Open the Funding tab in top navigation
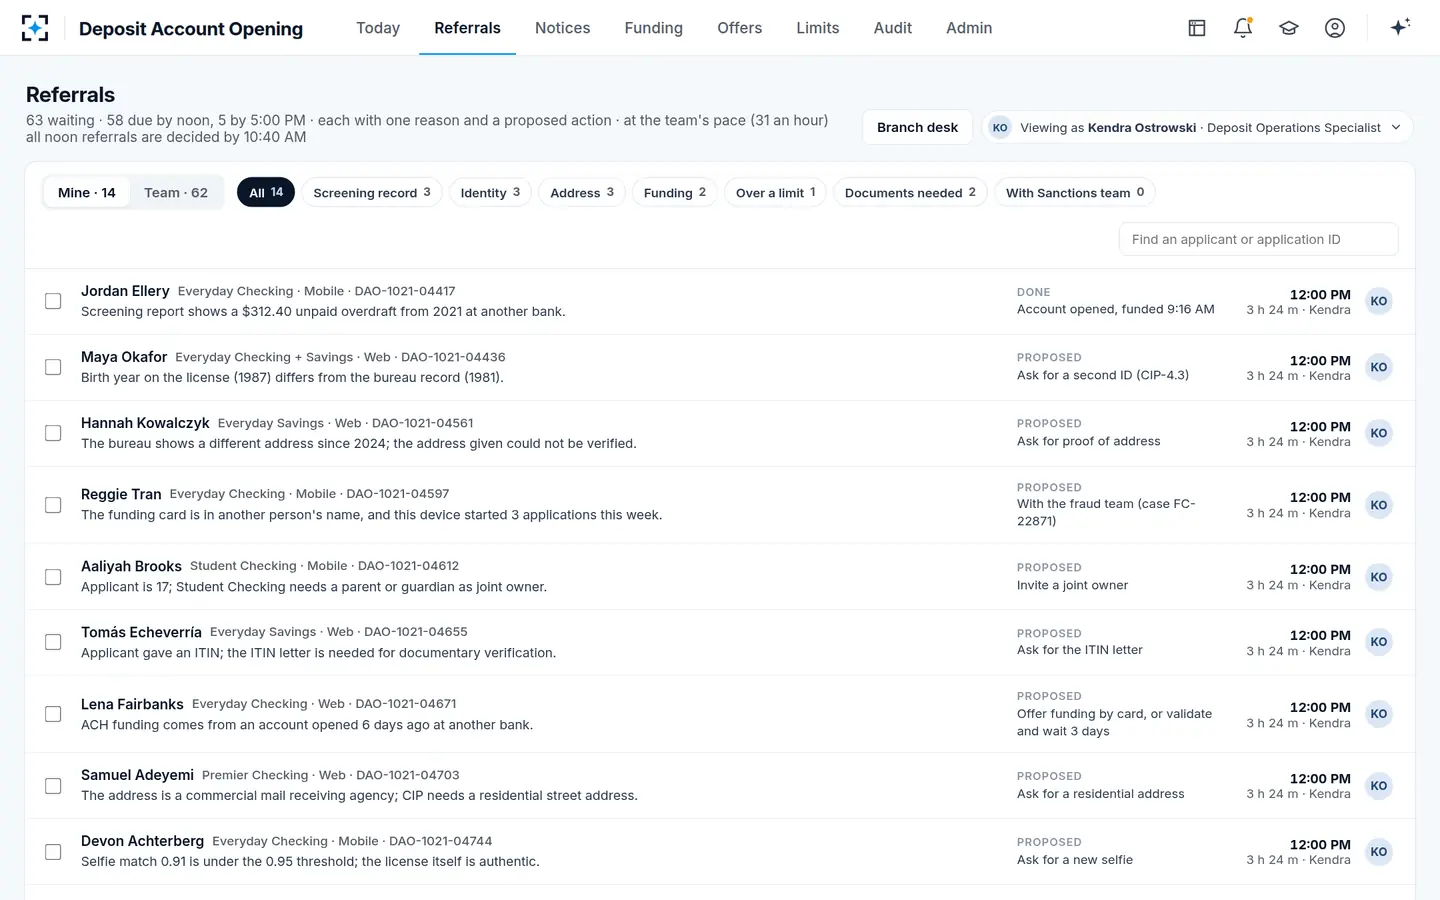Viewport: 1440px width, 900px height. coord(654,28)
